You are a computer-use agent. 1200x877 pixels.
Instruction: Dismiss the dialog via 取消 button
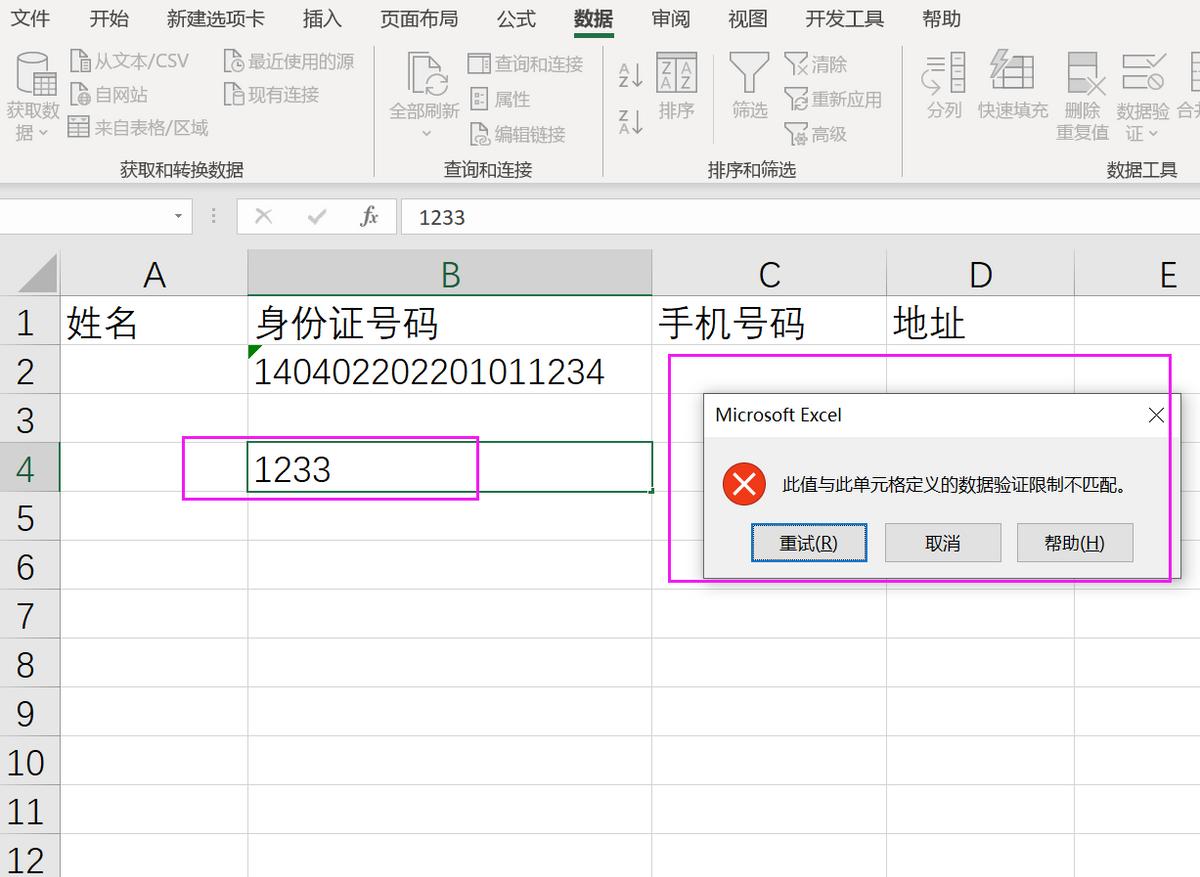pos(942,542)
